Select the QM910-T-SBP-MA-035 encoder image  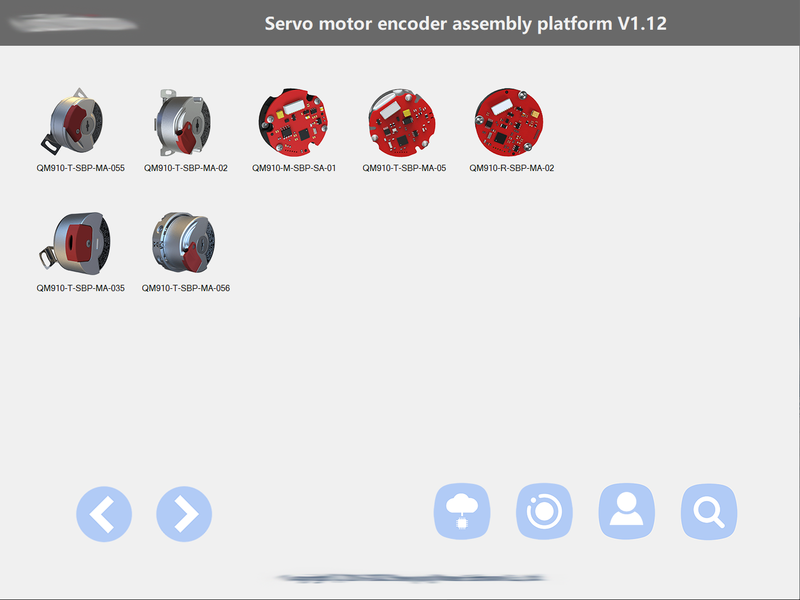76,243
